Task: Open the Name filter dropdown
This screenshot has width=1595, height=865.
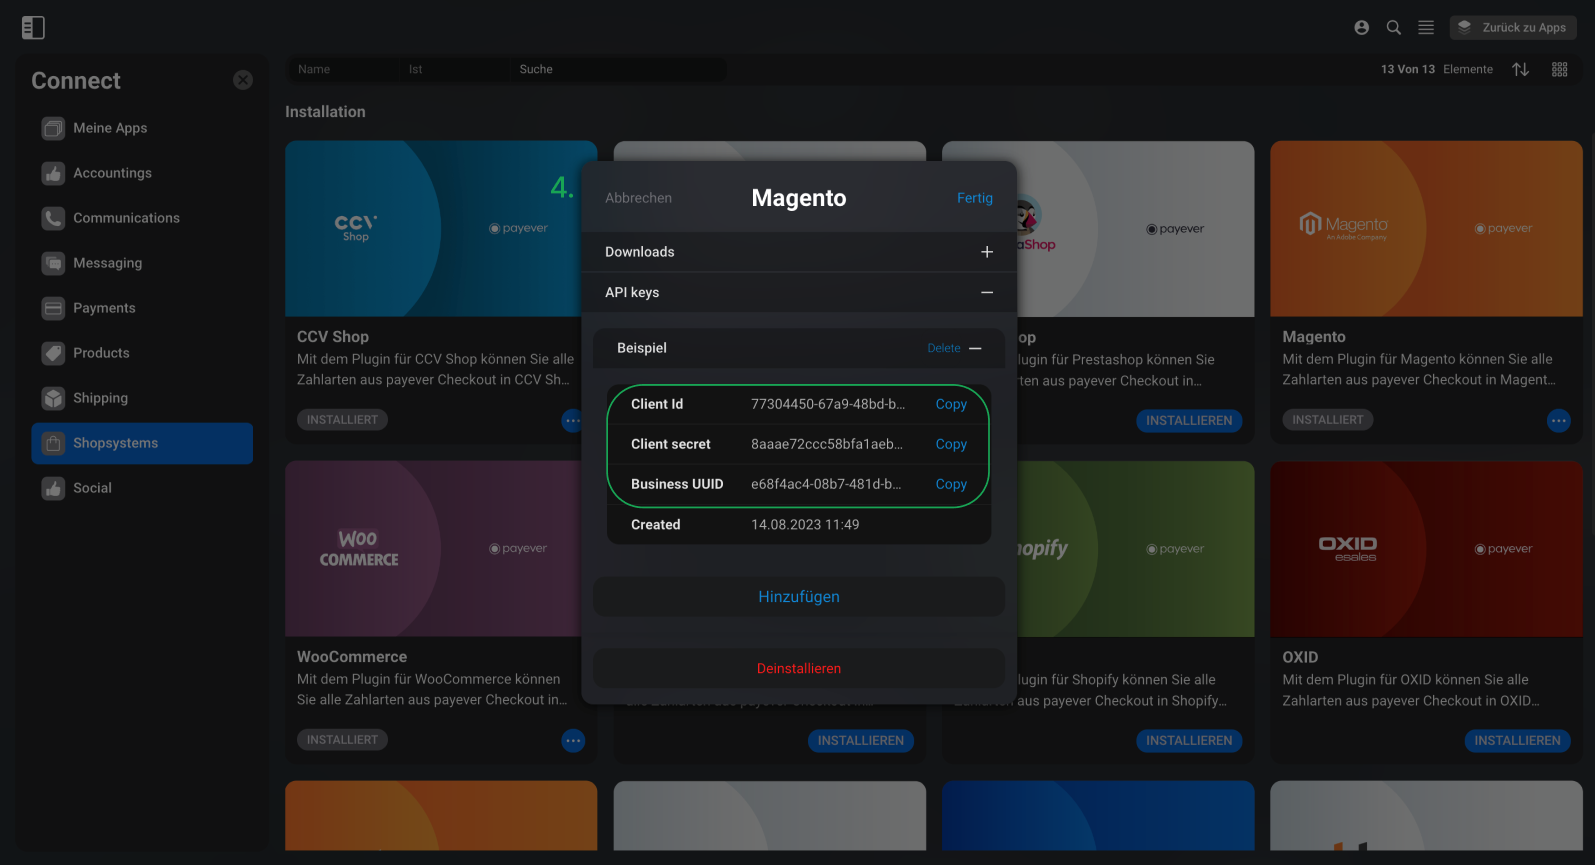Action: pos(343,69)
